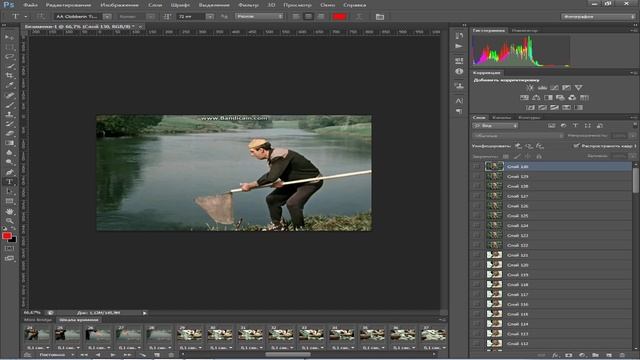Filter layers by type layers icon
The width and height of the screenshot is (640, 360).
(x=576, y=126)
